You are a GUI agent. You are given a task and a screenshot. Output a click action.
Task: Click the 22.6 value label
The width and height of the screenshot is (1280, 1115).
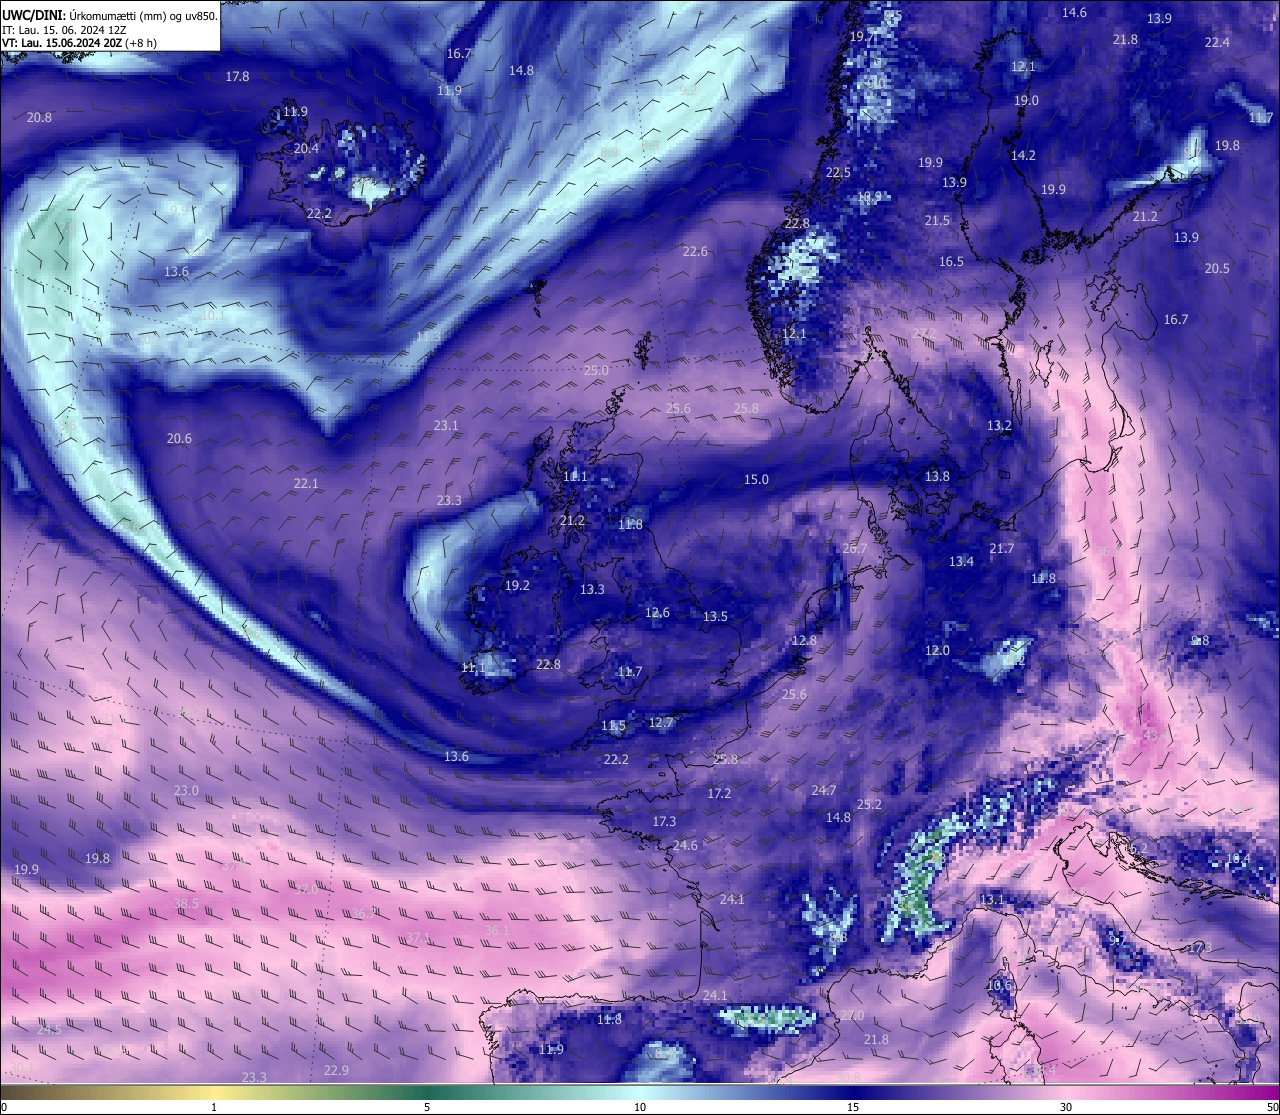pyautogui.click(x=695, y=252)
